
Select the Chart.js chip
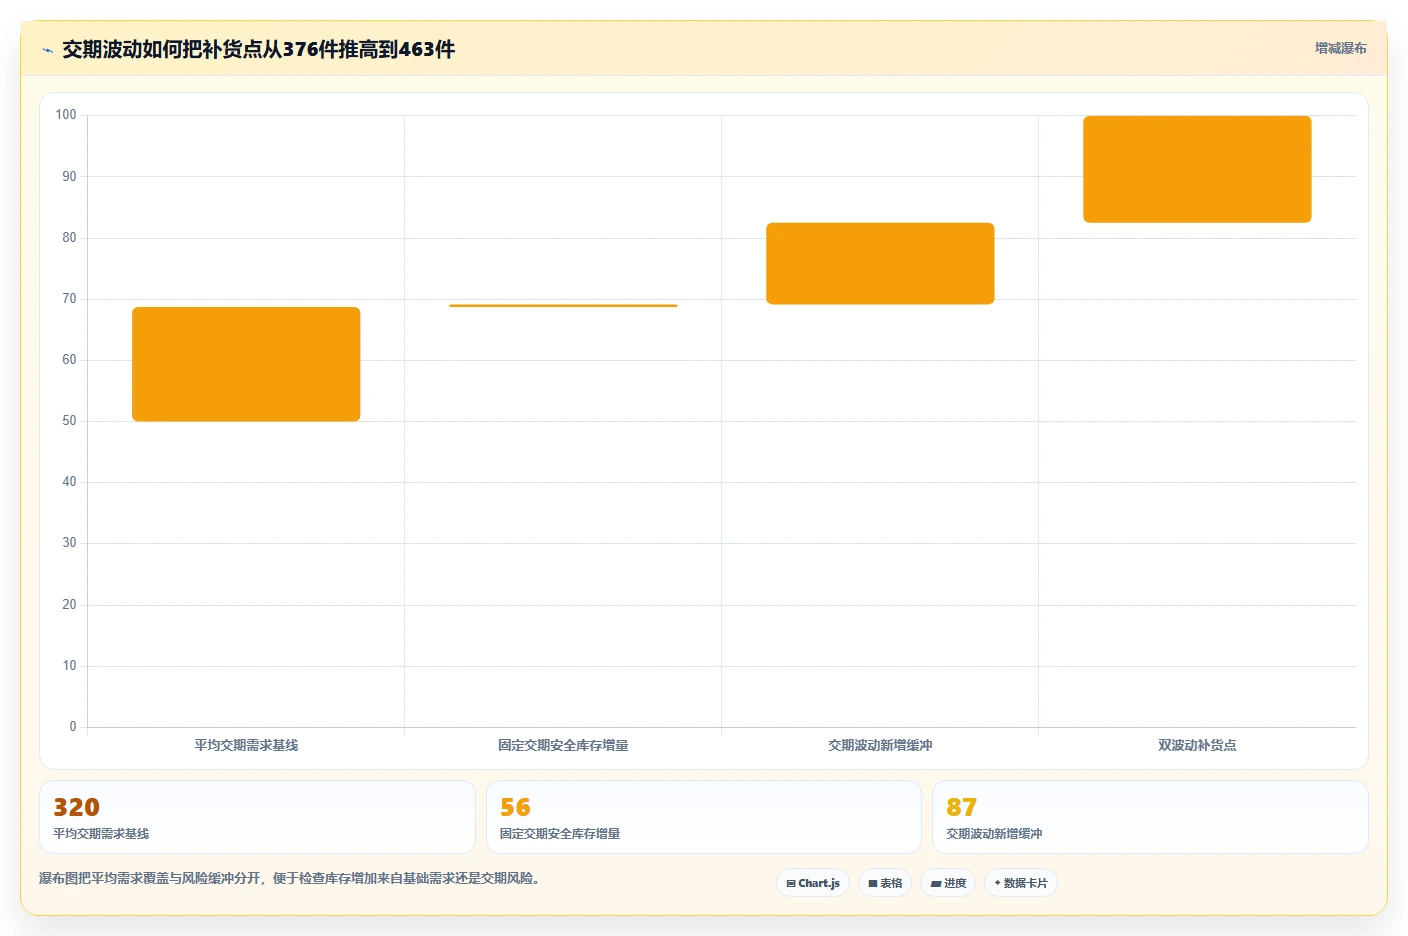813,883
